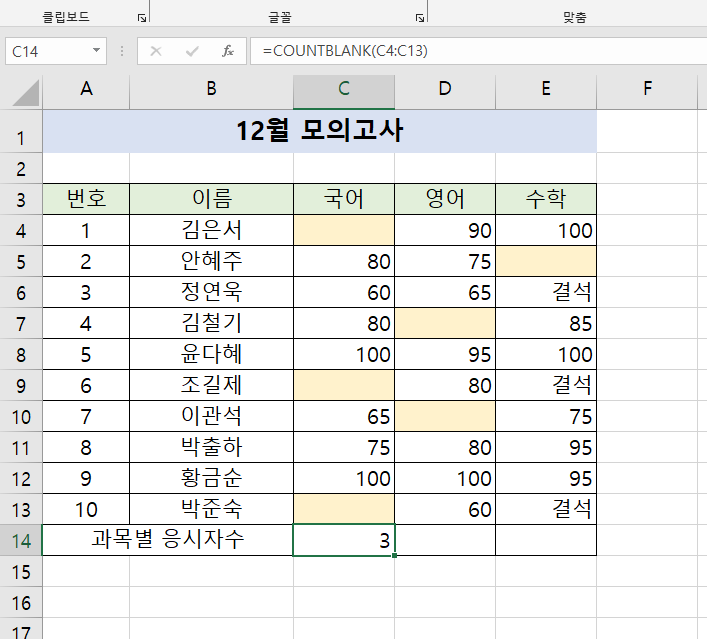Open the clipboard group dialog launcher
Viewport: 707px width, 639px height.
point(142,18)
